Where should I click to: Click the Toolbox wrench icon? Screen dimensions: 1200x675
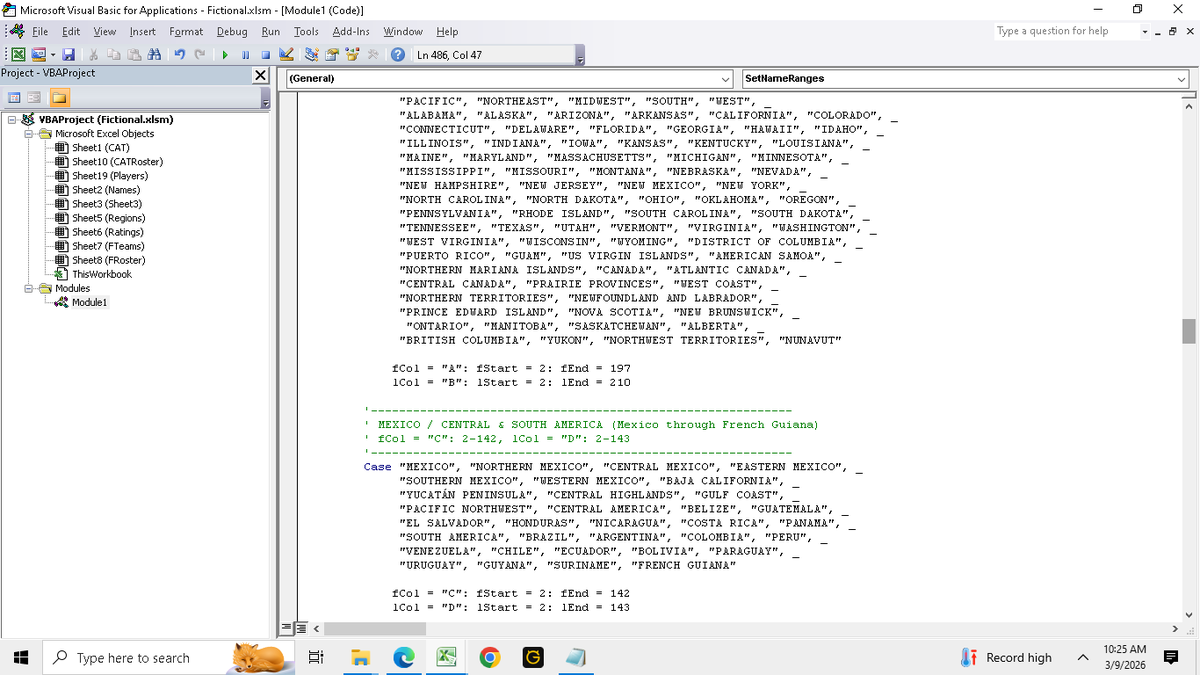[372, 55]
